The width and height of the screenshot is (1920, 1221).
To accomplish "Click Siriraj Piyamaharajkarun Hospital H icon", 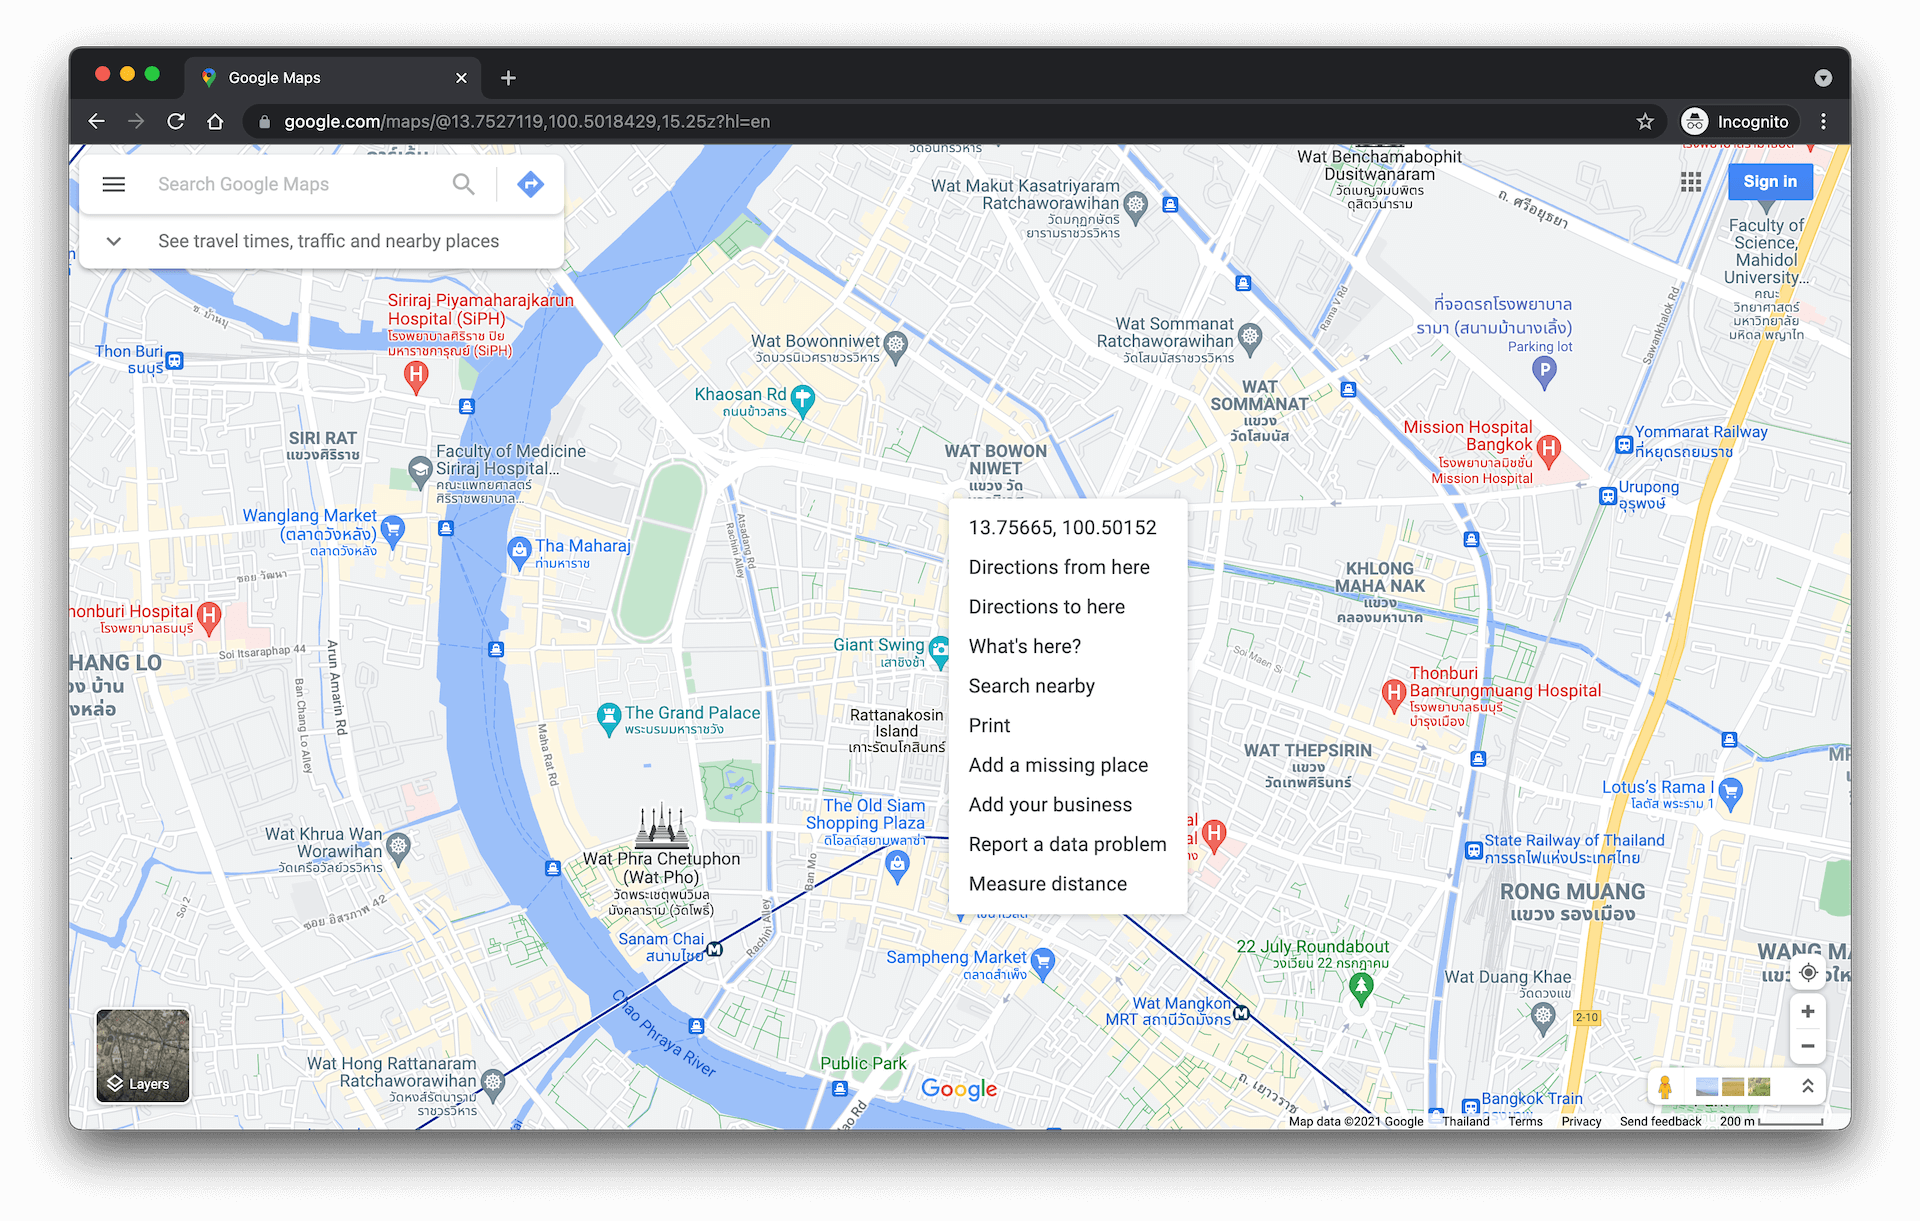I will [416, 376].
